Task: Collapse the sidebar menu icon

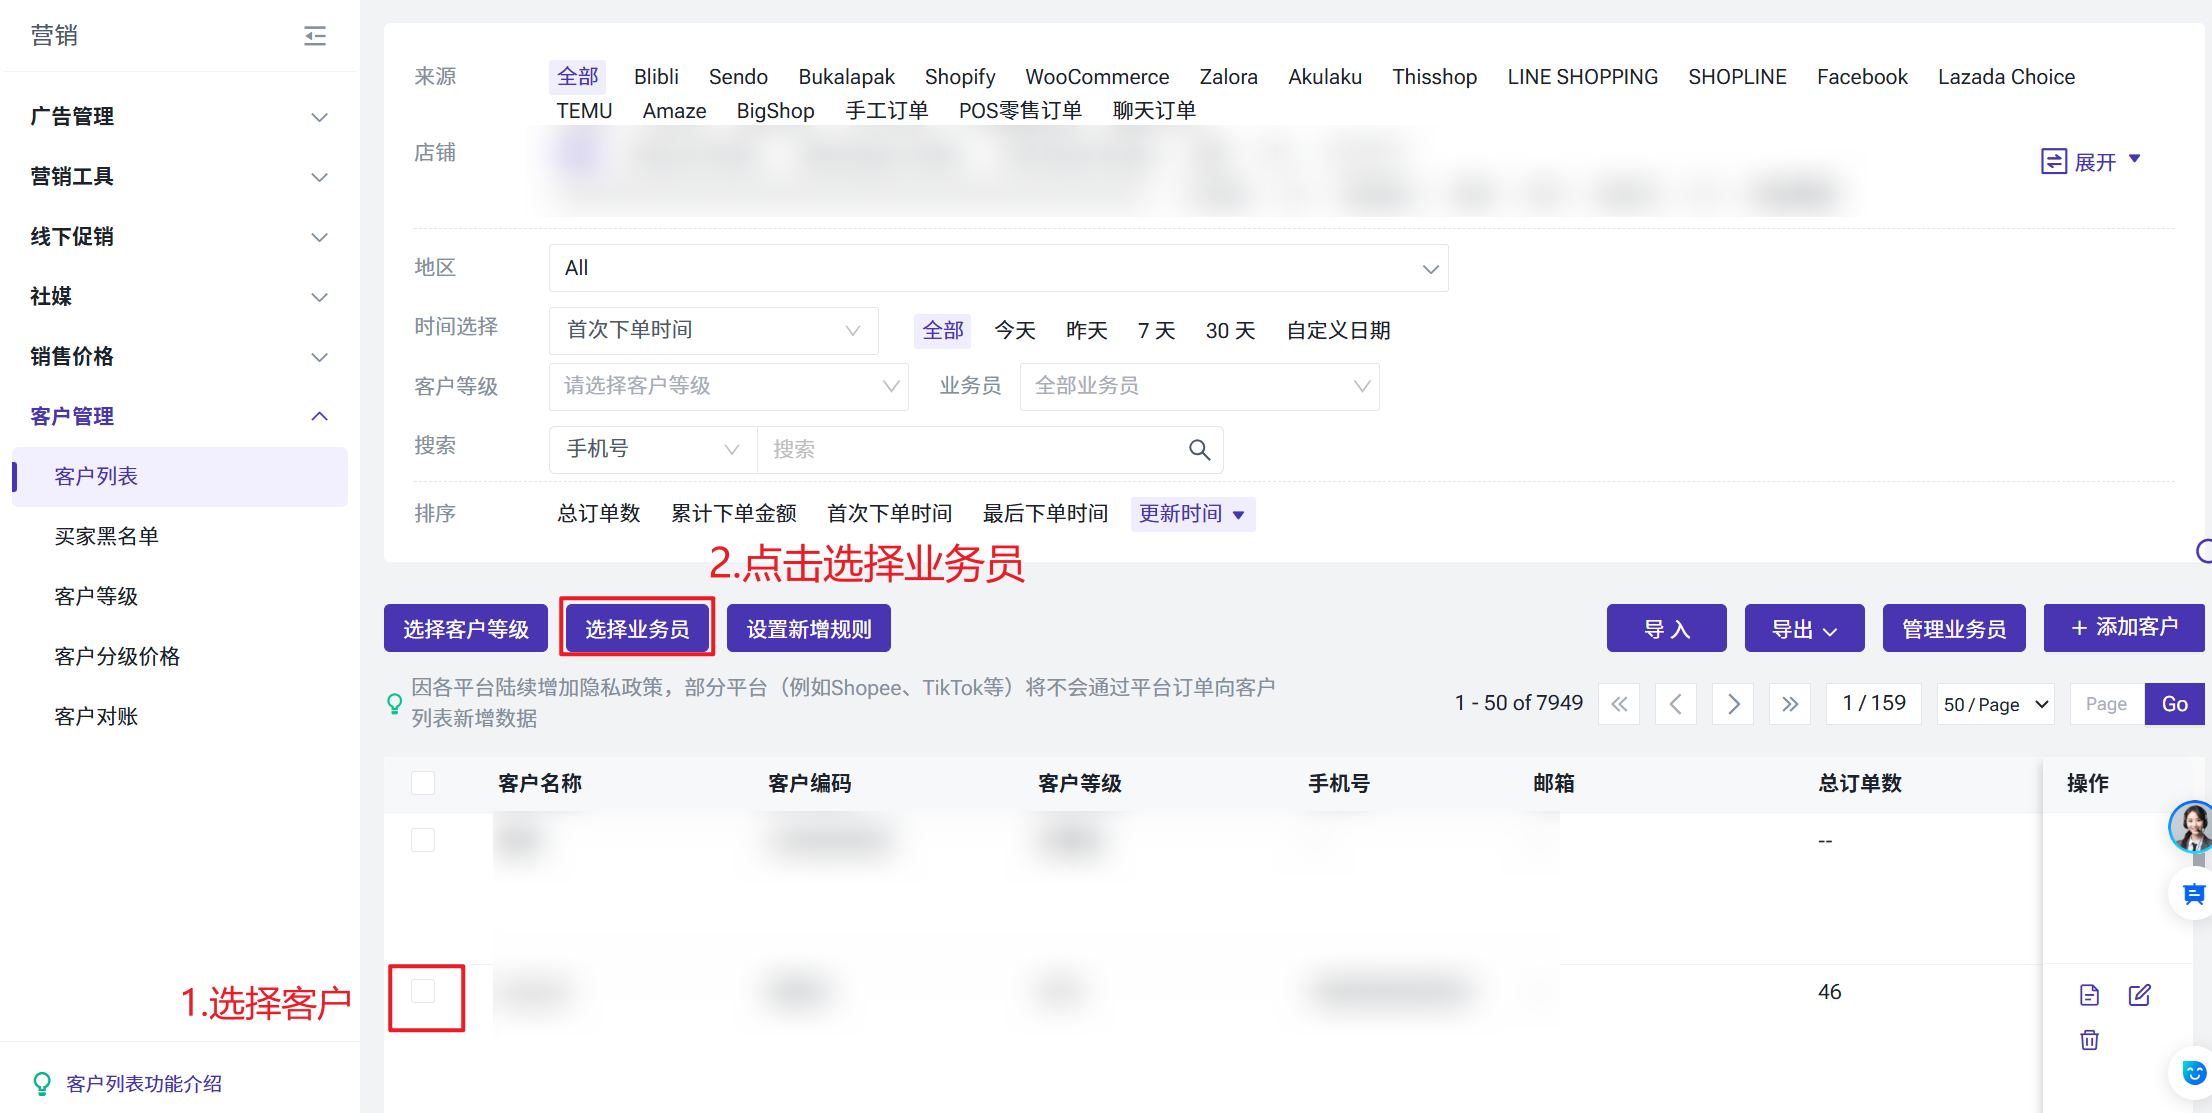Action: point(315,36)
